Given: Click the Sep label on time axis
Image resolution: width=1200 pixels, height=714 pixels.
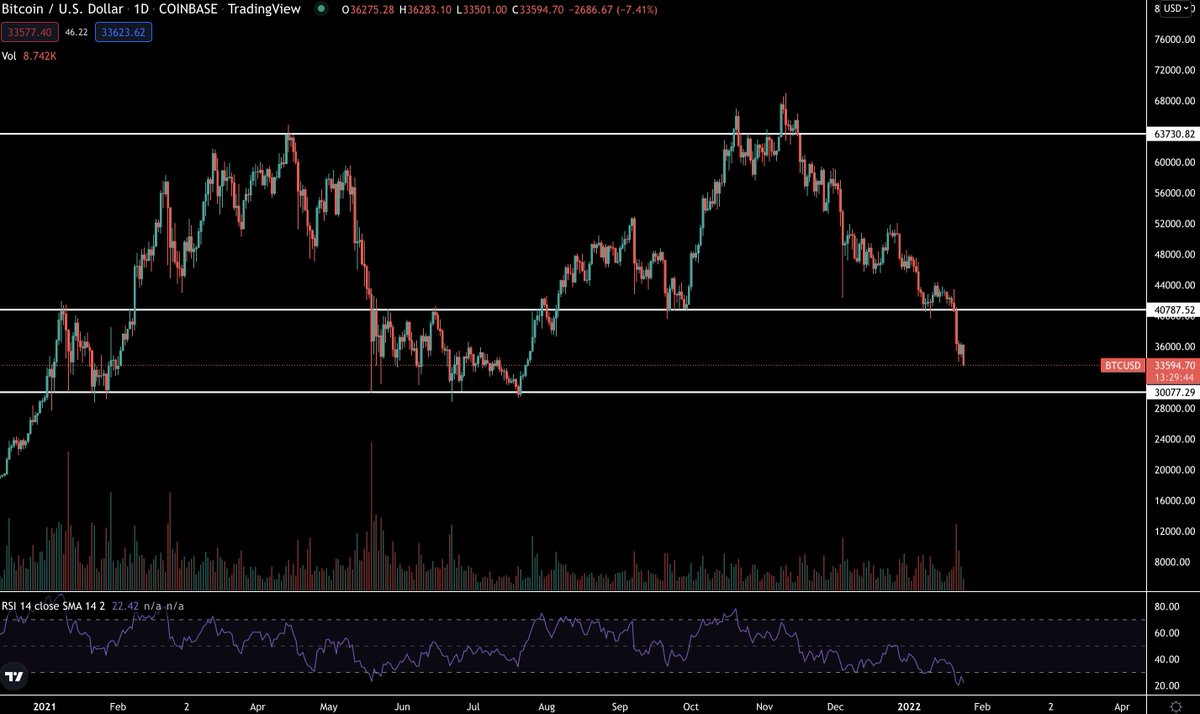Looking at the screenshot, I should click(x=620, y=705).
